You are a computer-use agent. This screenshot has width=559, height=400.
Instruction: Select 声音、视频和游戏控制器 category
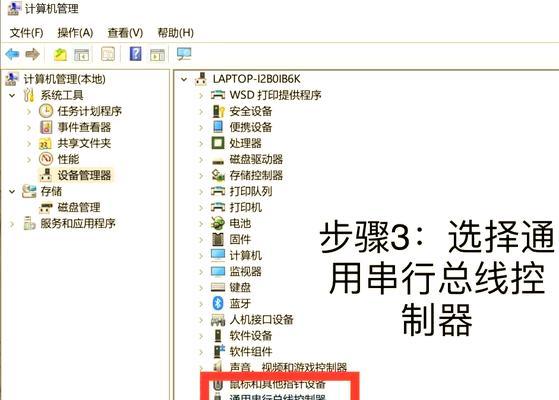coord(288,367)
